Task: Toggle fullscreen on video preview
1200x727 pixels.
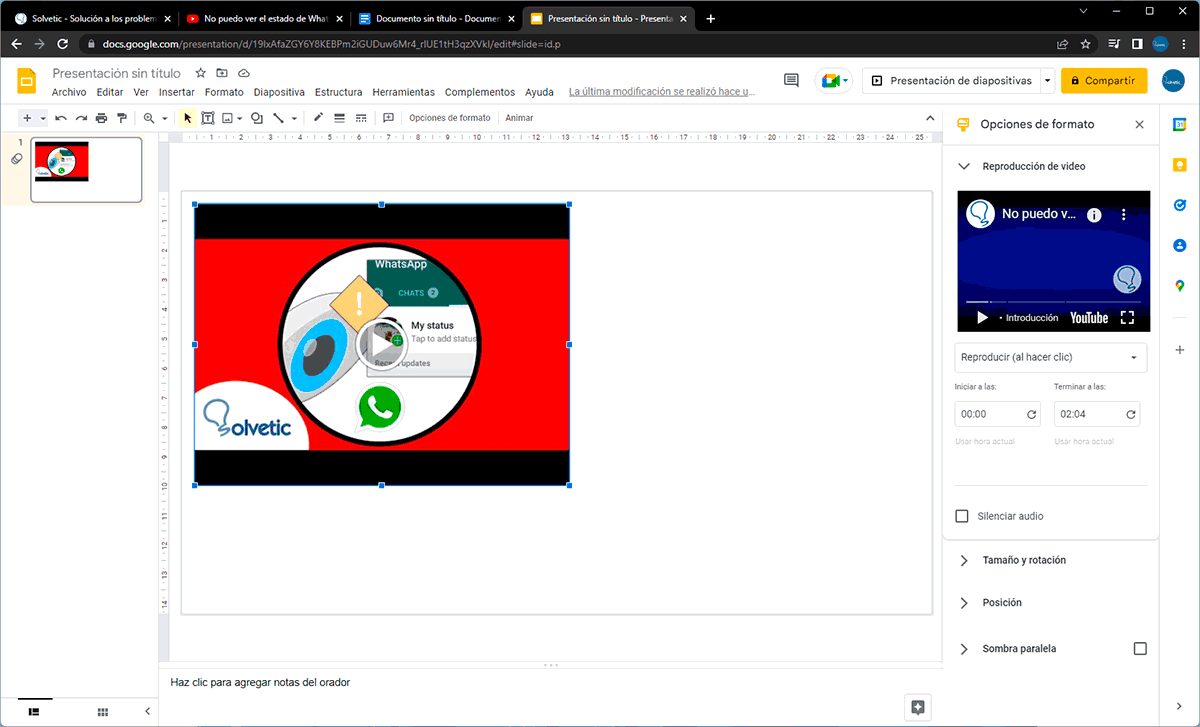Action: [x=1127, y=318]
